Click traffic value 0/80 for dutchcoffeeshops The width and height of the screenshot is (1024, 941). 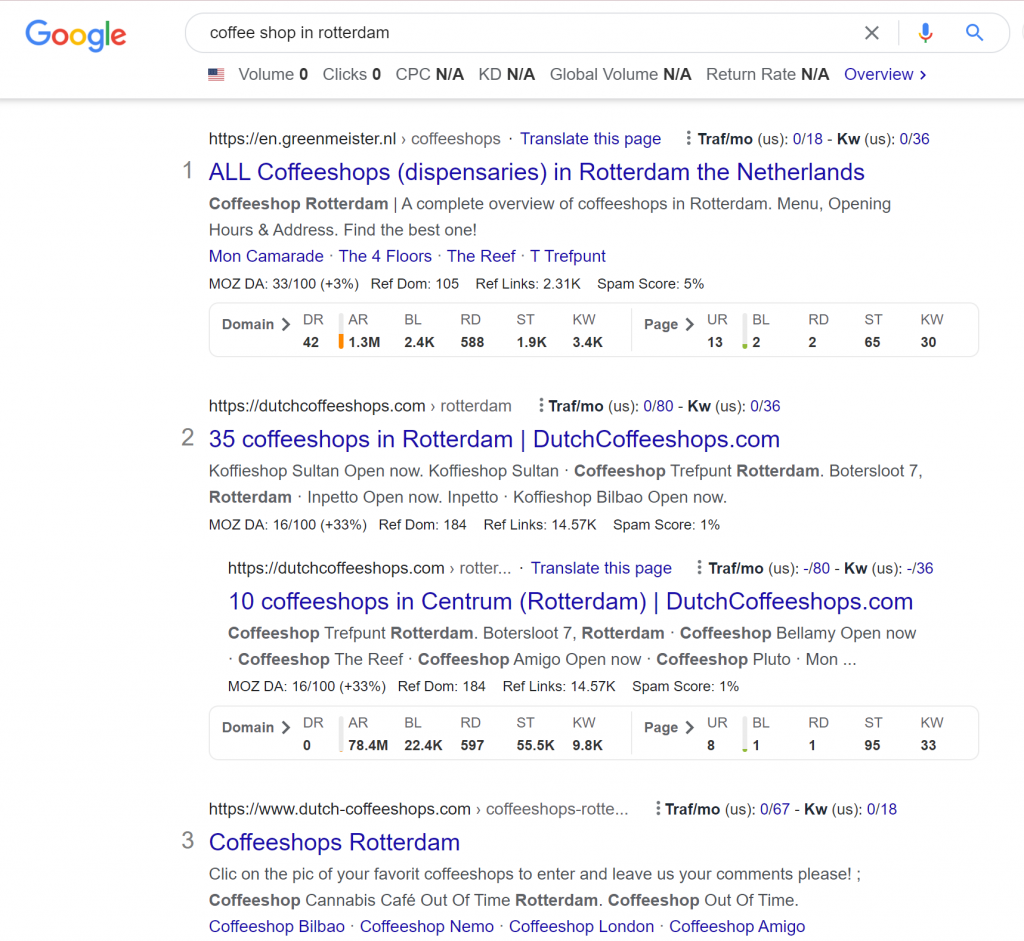(x=658, y=406)
